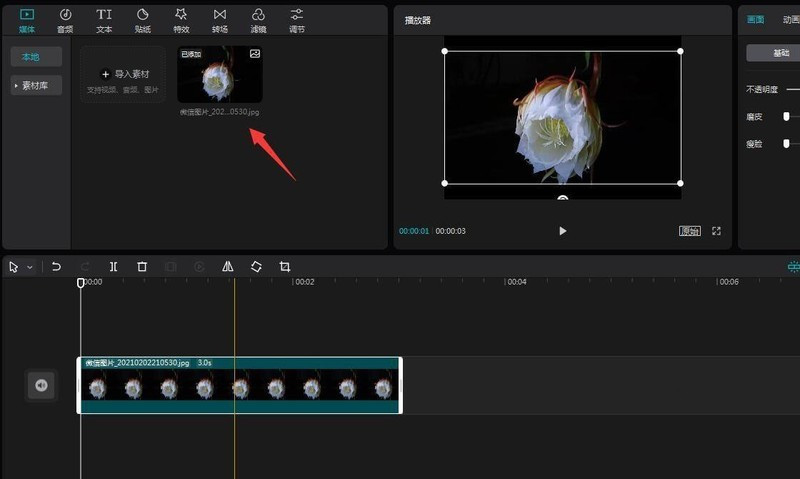Open the 滤镜 (Filters) panel
Viewport: 800px width, 479px height.
coord(258,20)
